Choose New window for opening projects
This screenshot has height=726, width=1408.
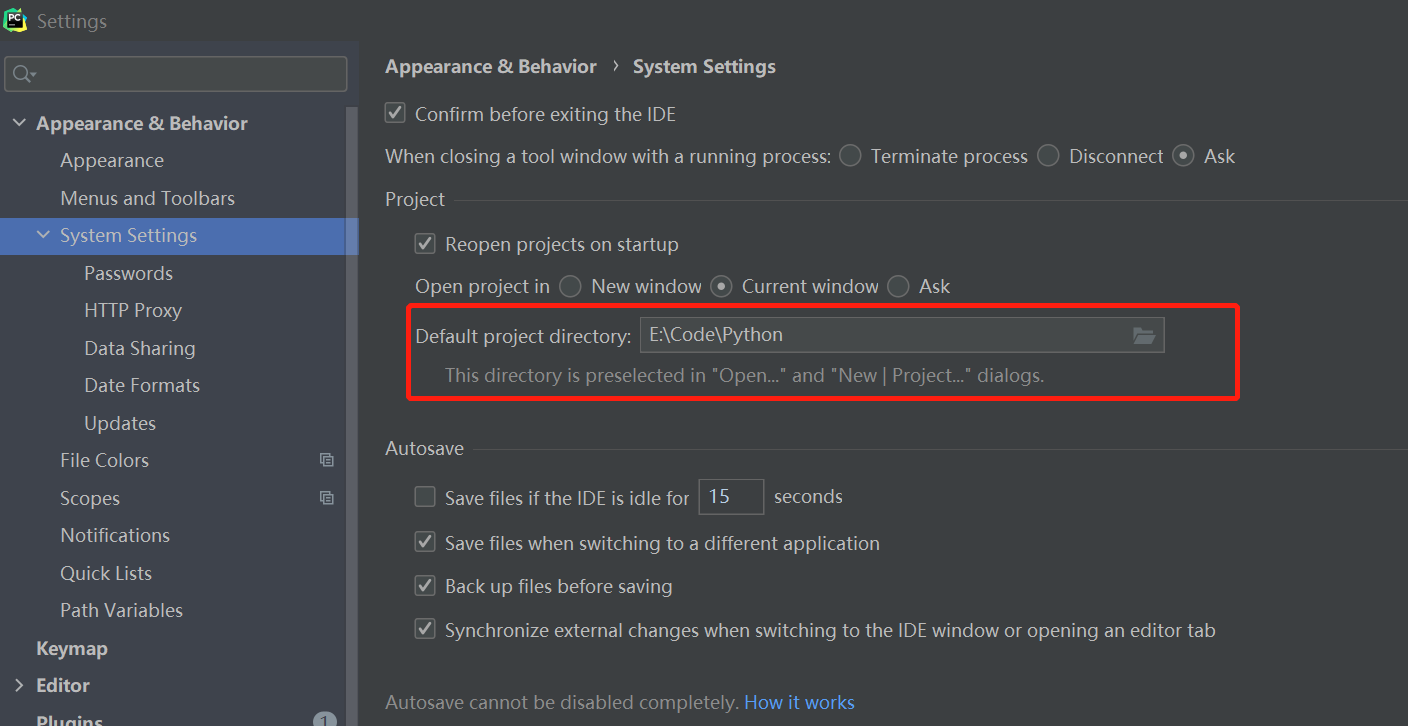click(x=571, y=287)
